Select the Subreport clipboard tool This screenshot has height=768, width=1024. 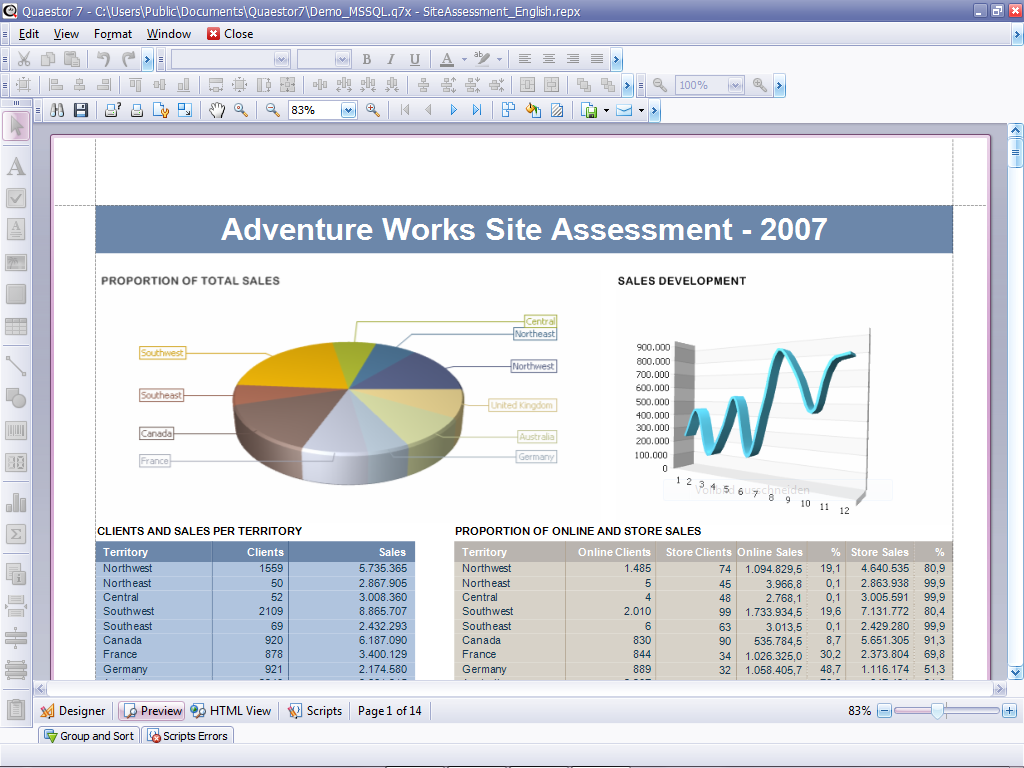tap(16, 709)
